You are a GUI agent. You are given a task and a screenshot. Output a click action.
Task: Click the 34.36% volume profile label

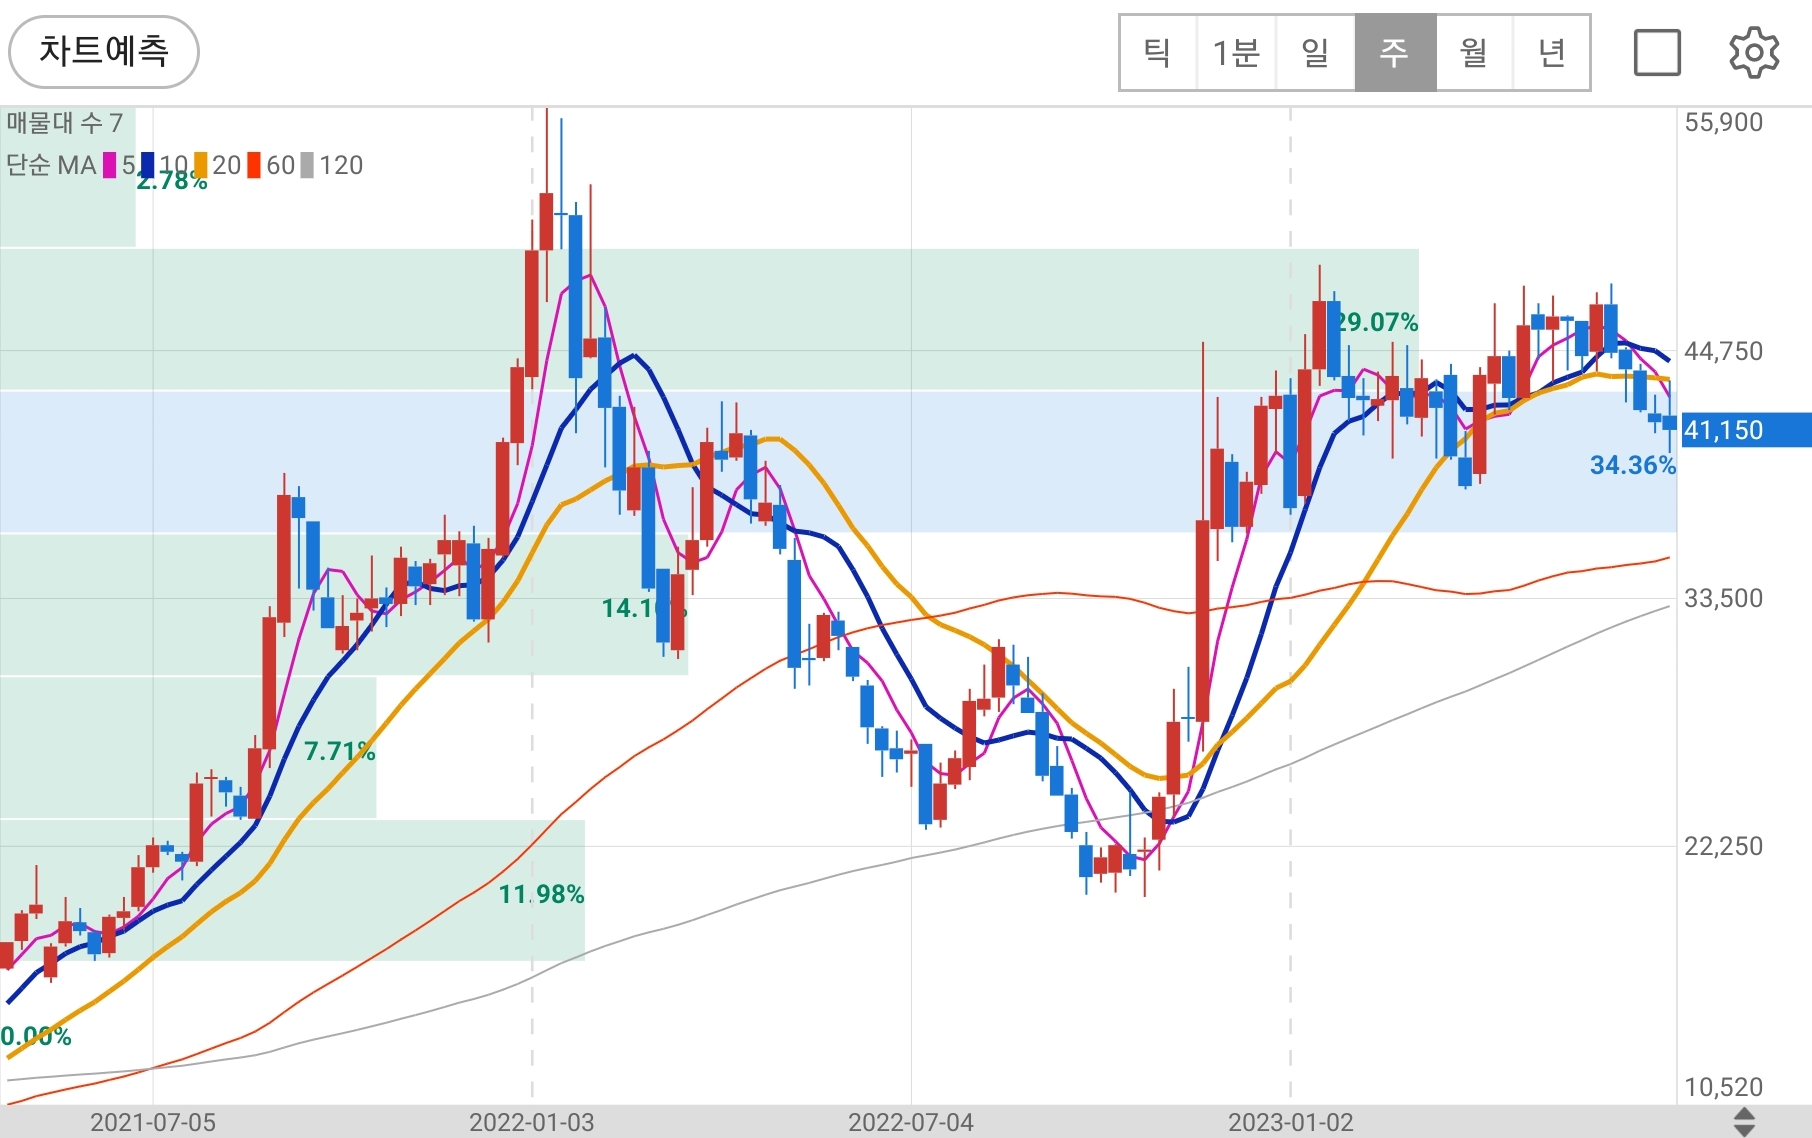pyautogui.click(x=1632, y=465)
